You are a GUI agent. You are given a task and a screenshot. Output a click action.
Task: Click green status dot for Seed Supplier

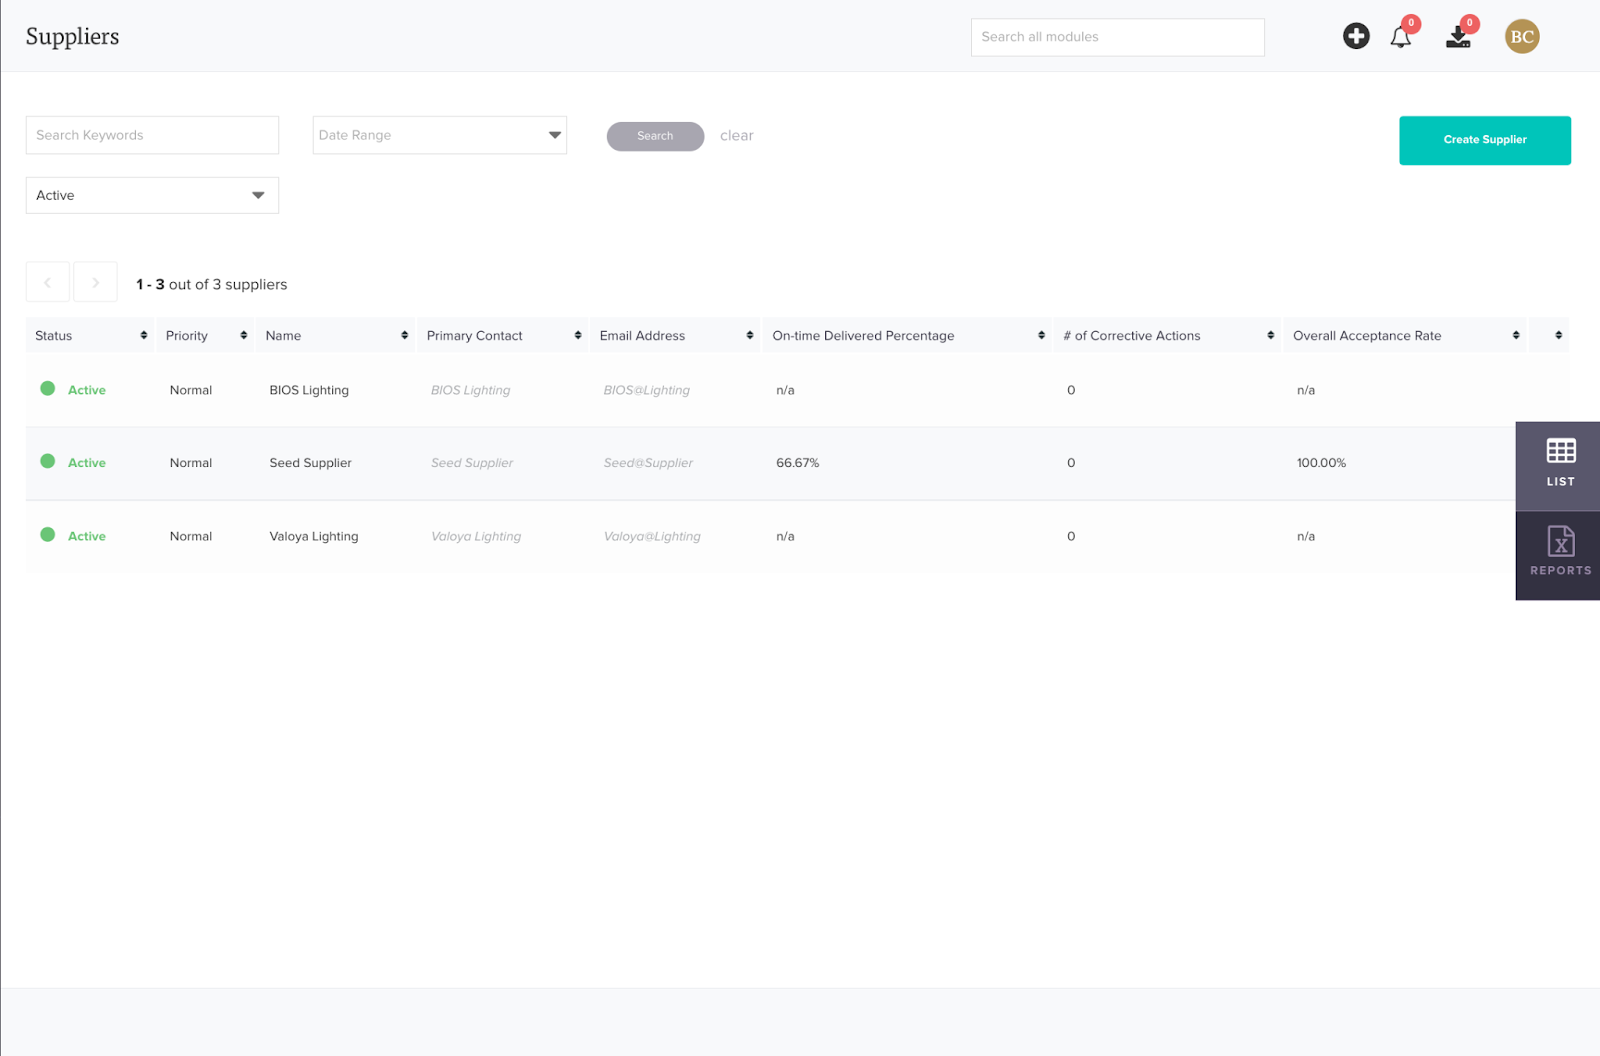pos(47,462)
